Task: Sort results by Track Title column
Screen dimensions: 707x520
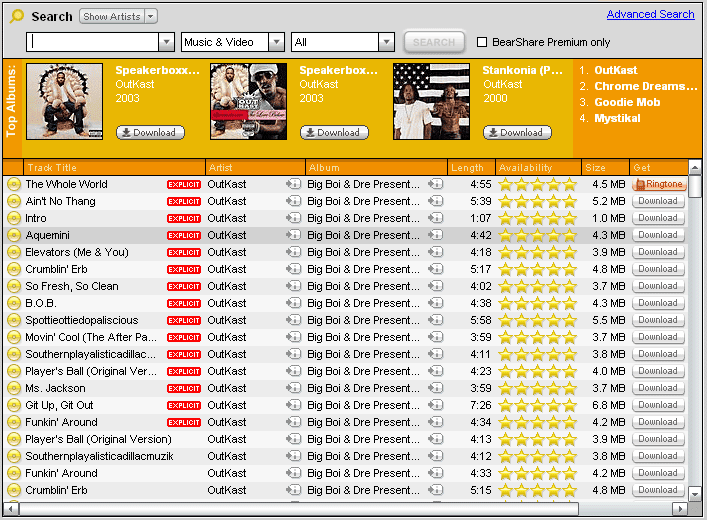Action: click(115, 167)
